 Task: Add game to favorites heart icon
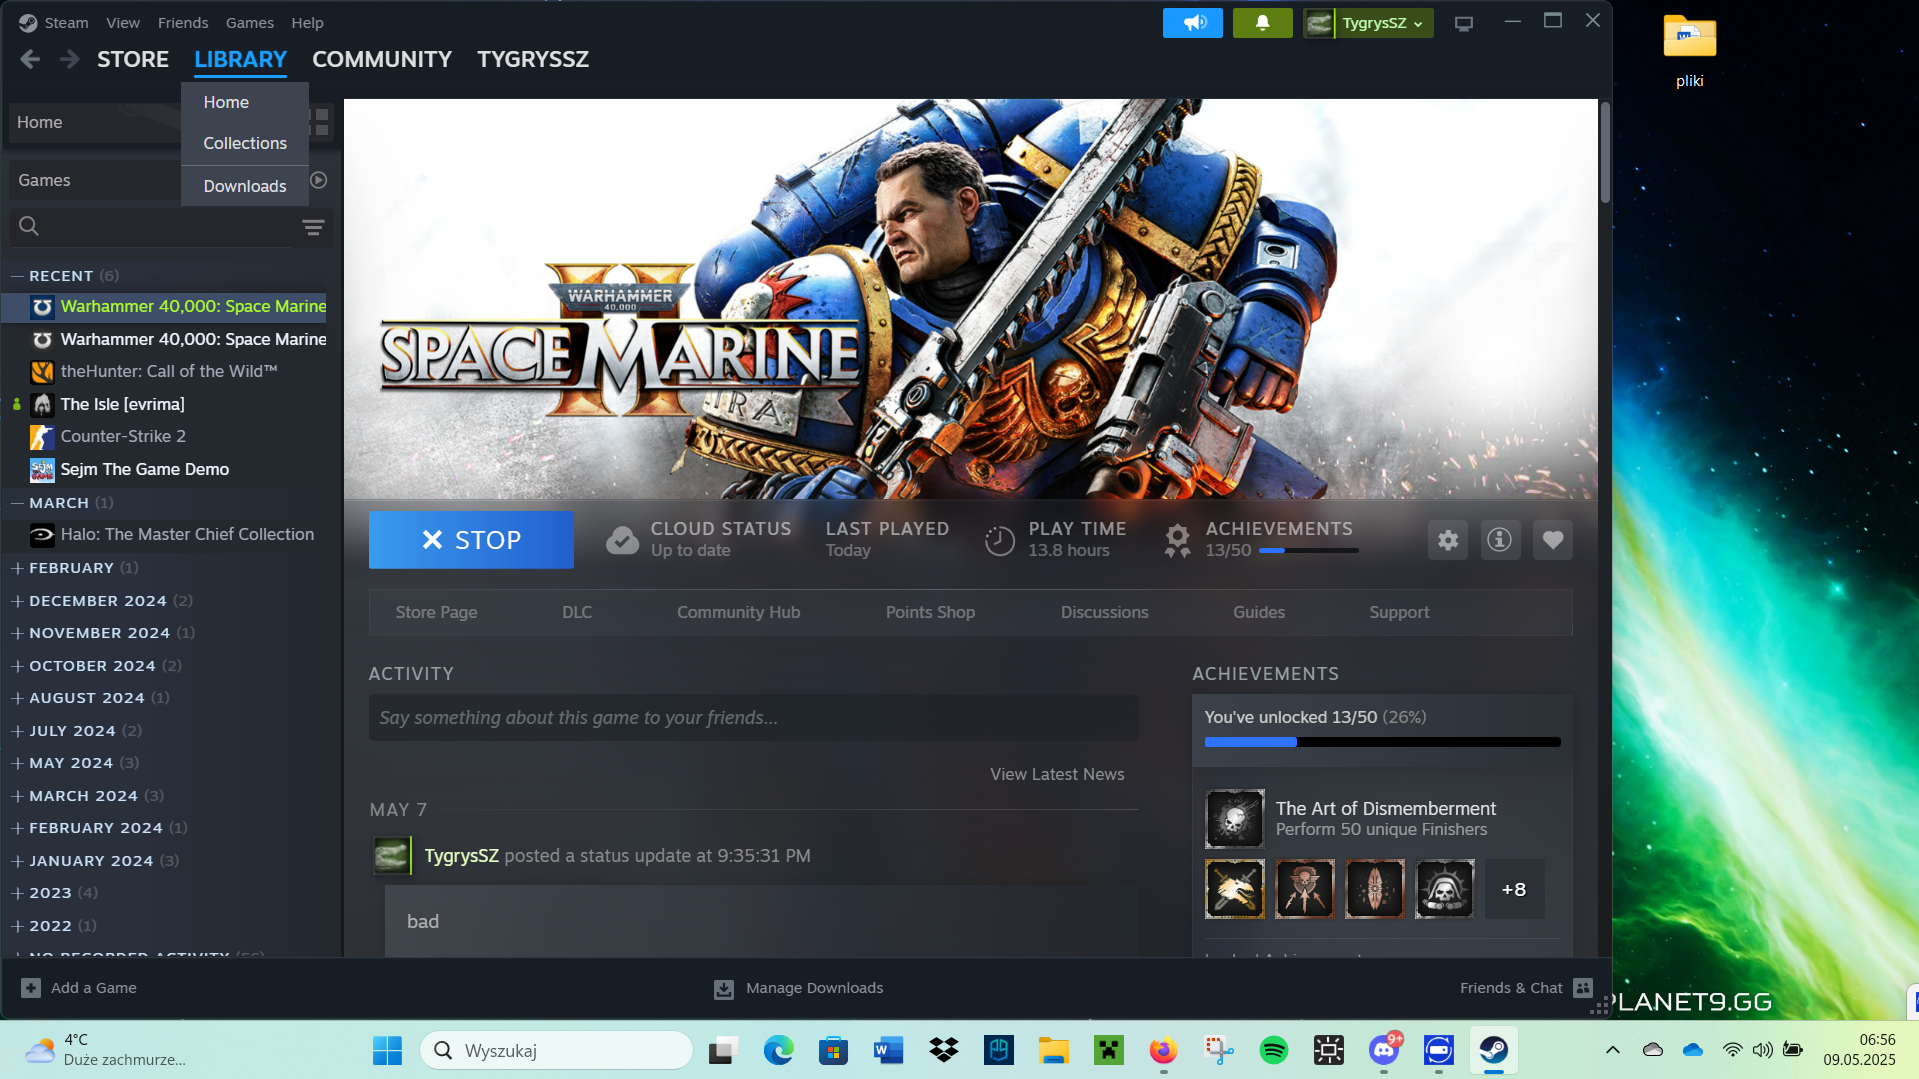(1552, 540)
